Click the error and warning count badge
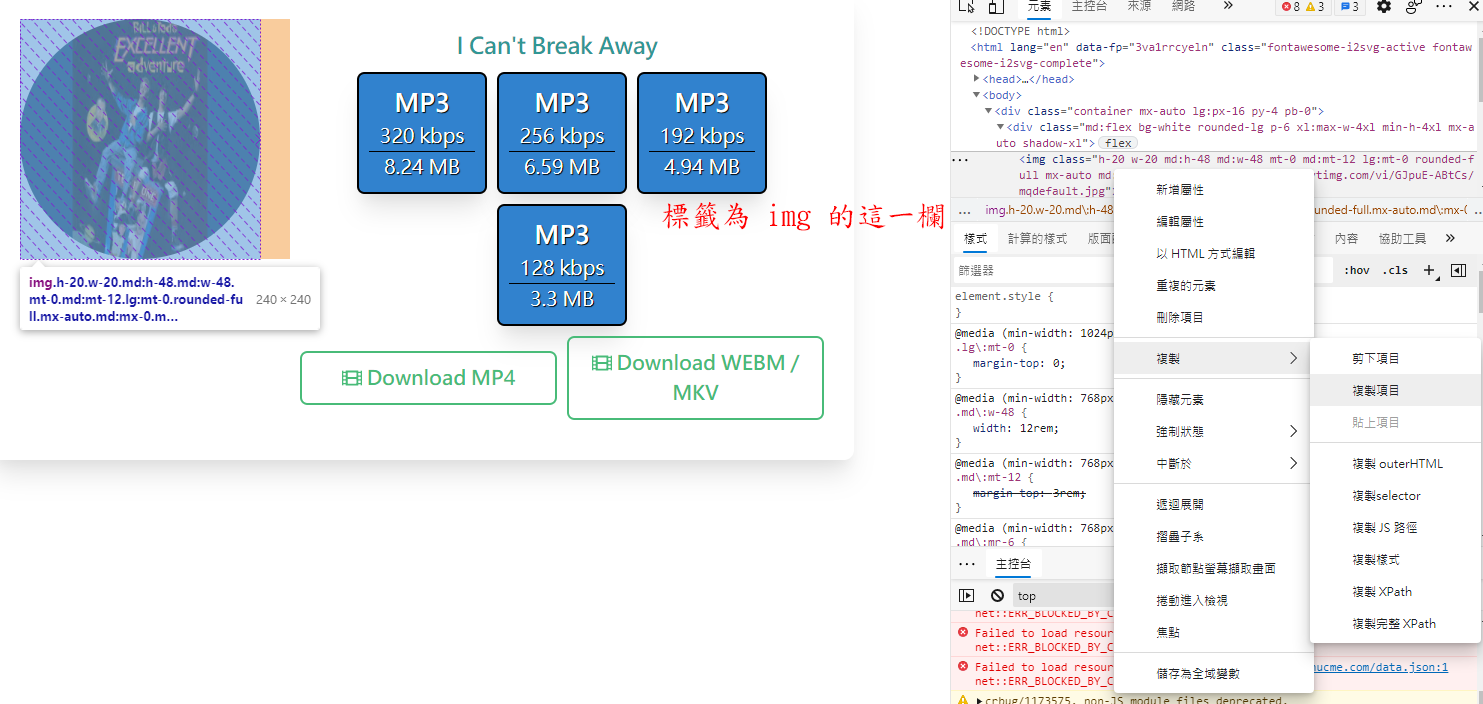The image size is (1483, 704). pos(1304,6)
